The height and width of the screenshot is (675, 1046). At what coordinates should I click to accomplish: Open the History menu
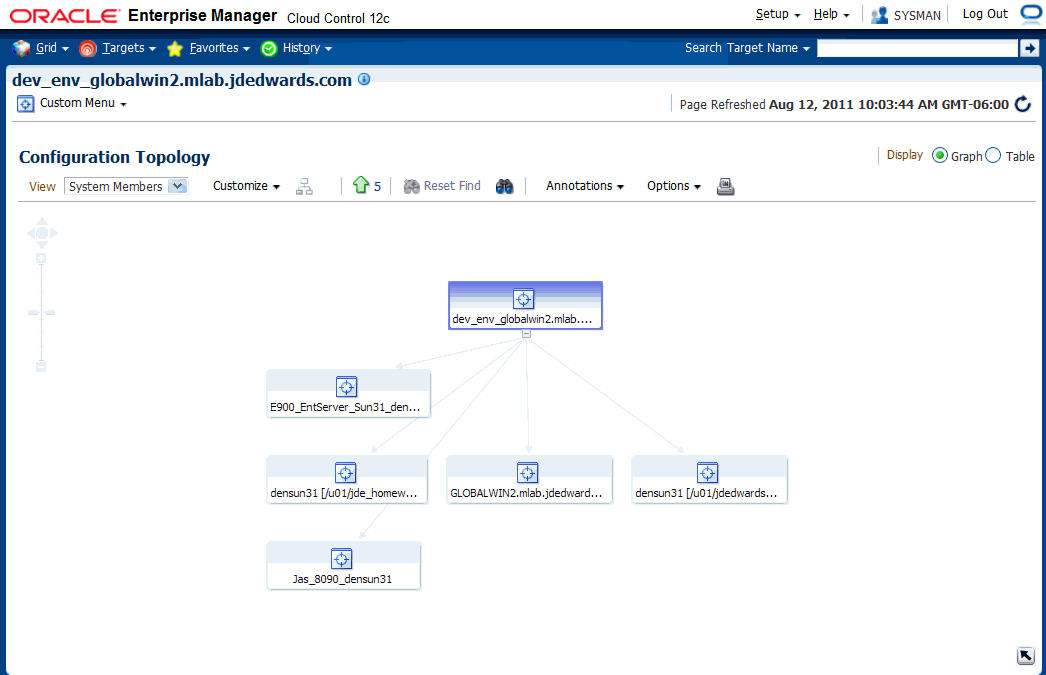tap(307, 48)
